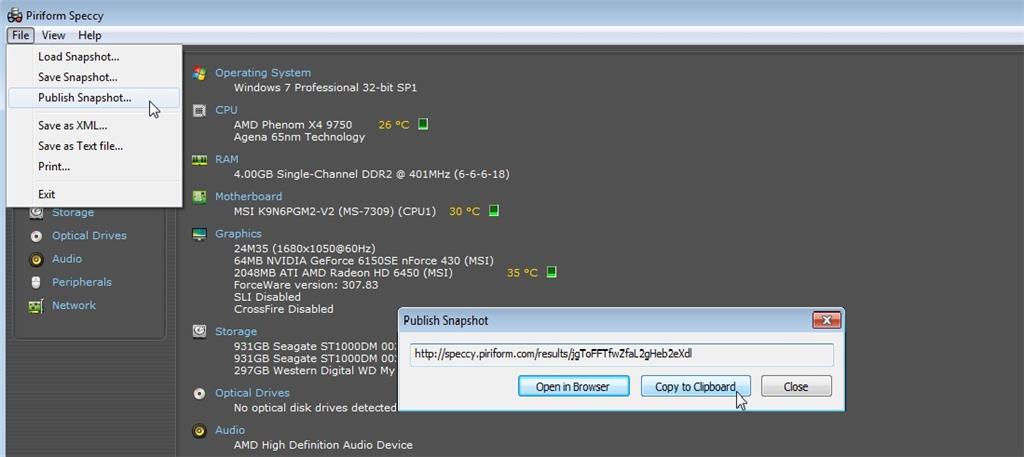Click the Storage disk icon in summary
1024x457 pixels.
(199, 332)
